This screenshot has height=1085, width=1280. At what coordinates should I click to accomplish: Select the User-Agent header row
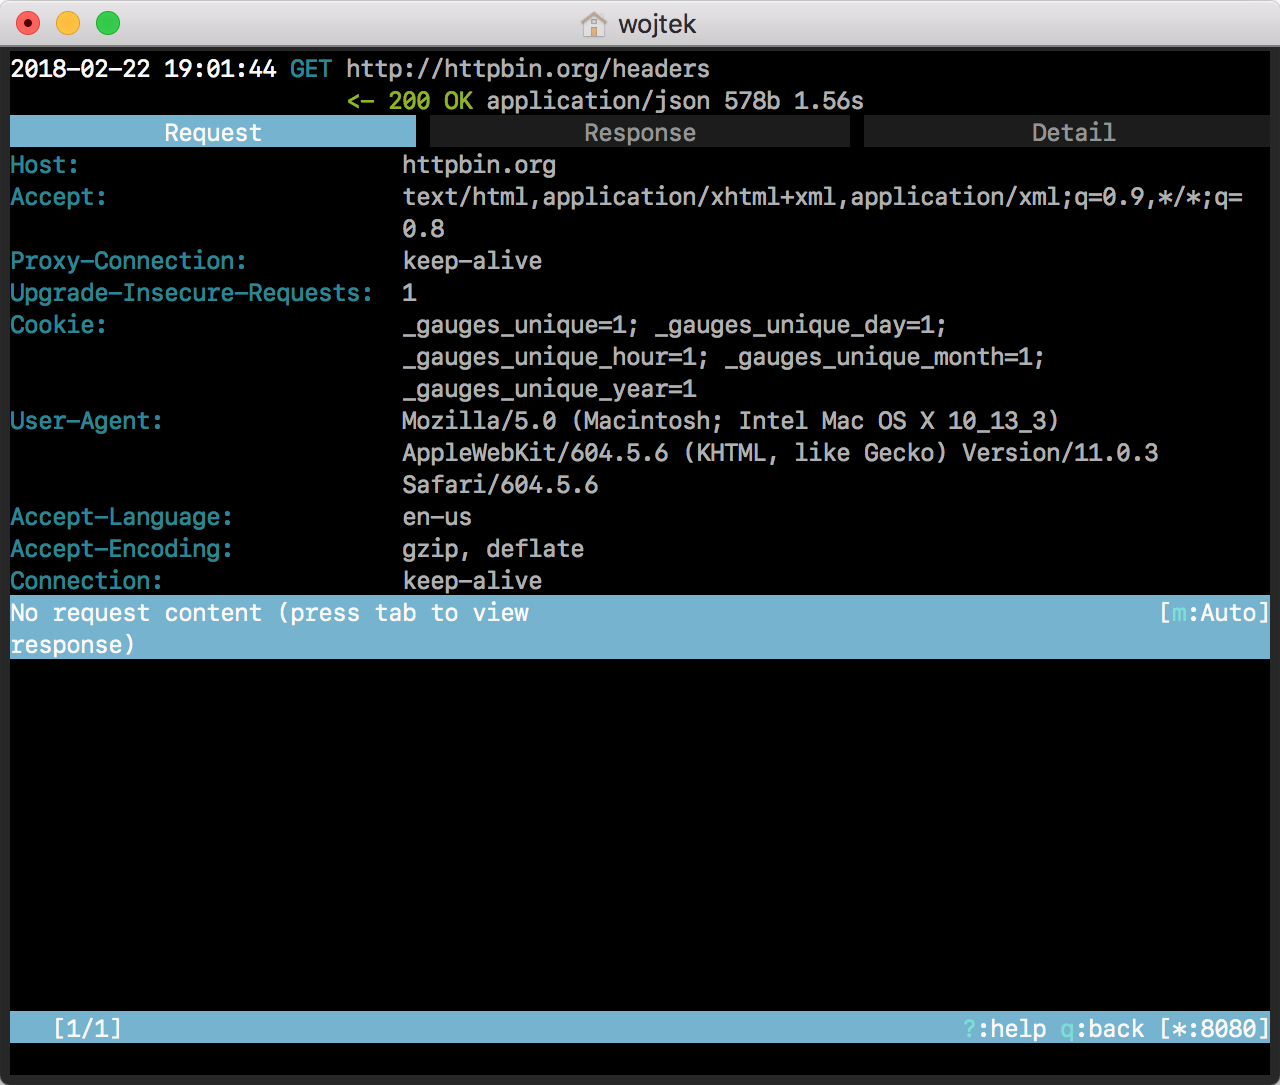point(86,421)
